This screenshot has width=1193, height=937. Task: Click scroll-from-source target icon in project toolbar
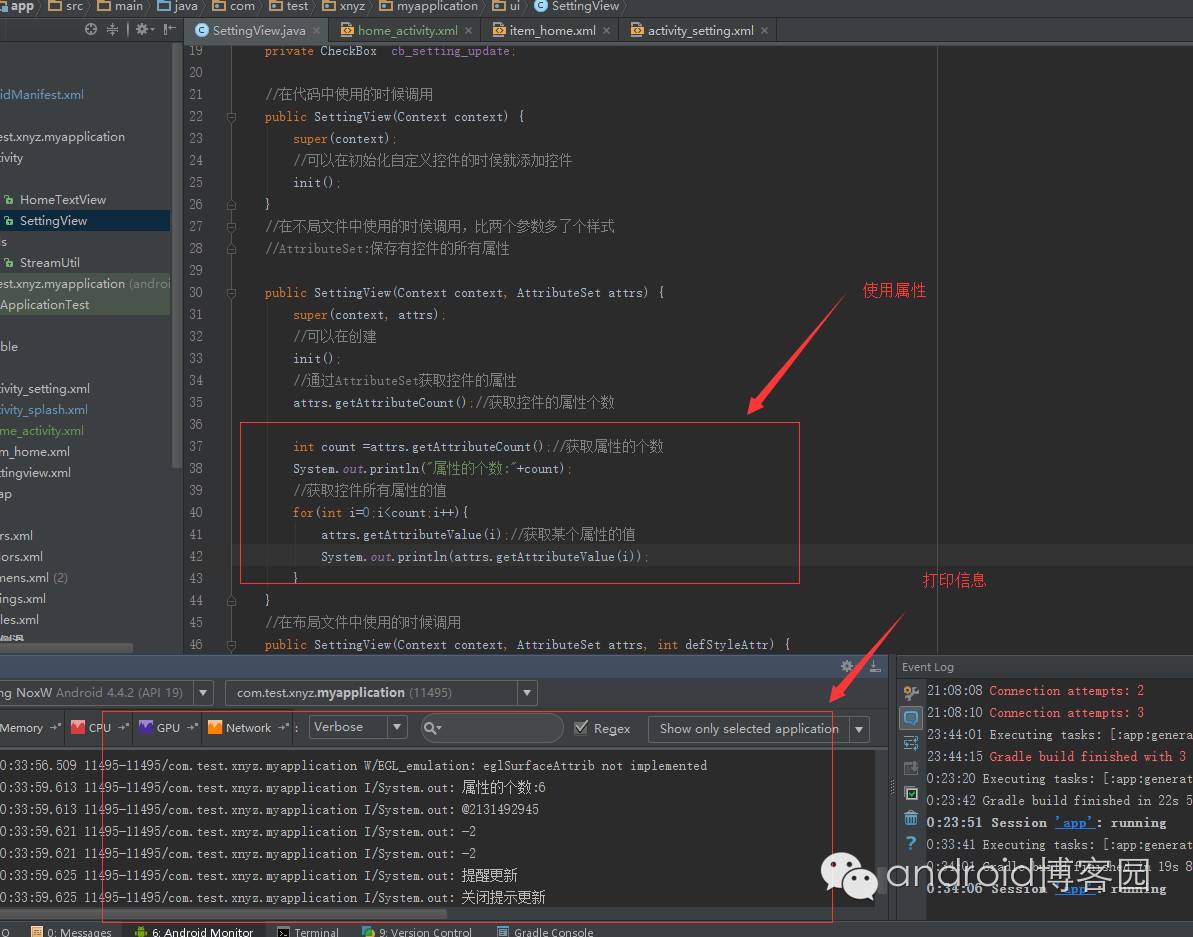(x=91, y=30)
